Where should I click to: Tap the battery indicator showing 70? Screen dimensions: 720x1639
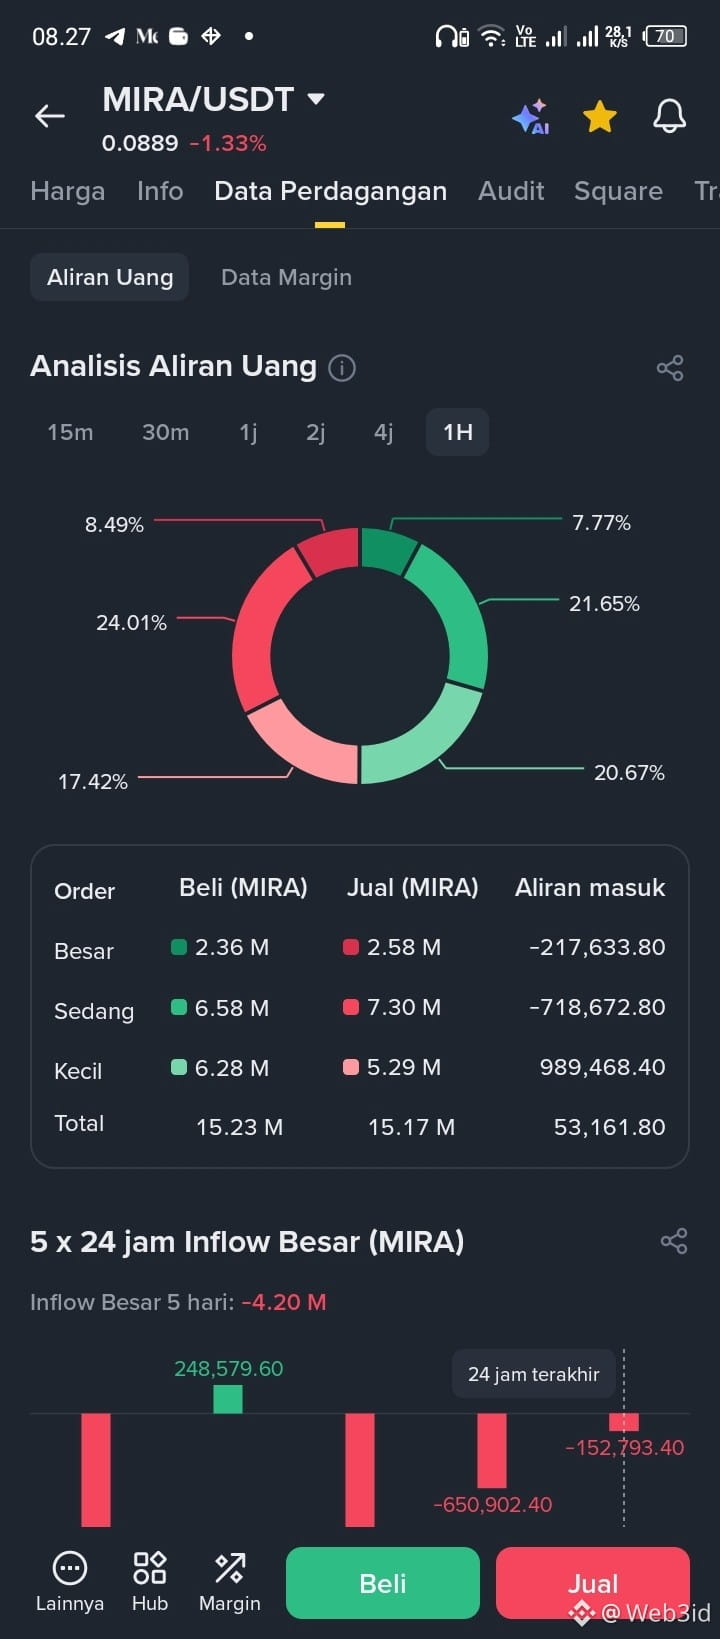coord(666,36)
